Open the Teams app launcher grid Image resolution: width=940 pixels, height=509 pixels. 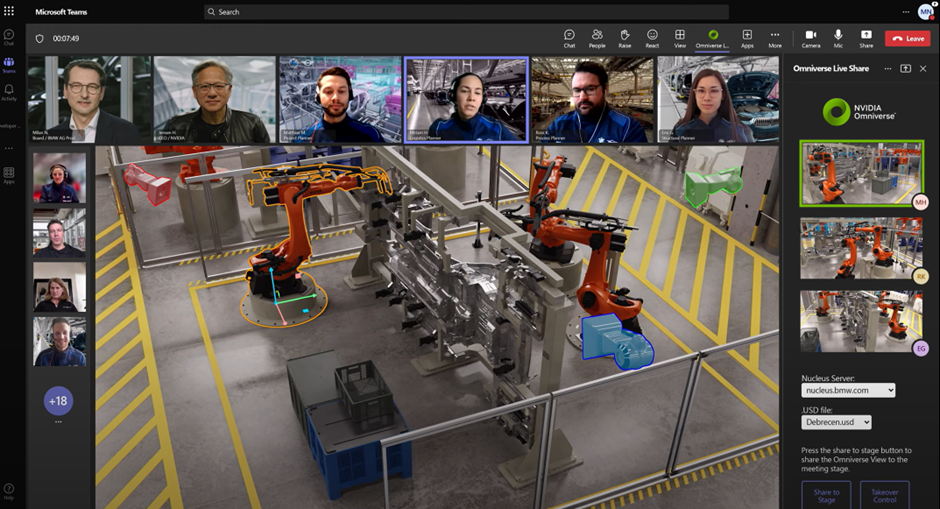tap(9, 11)
